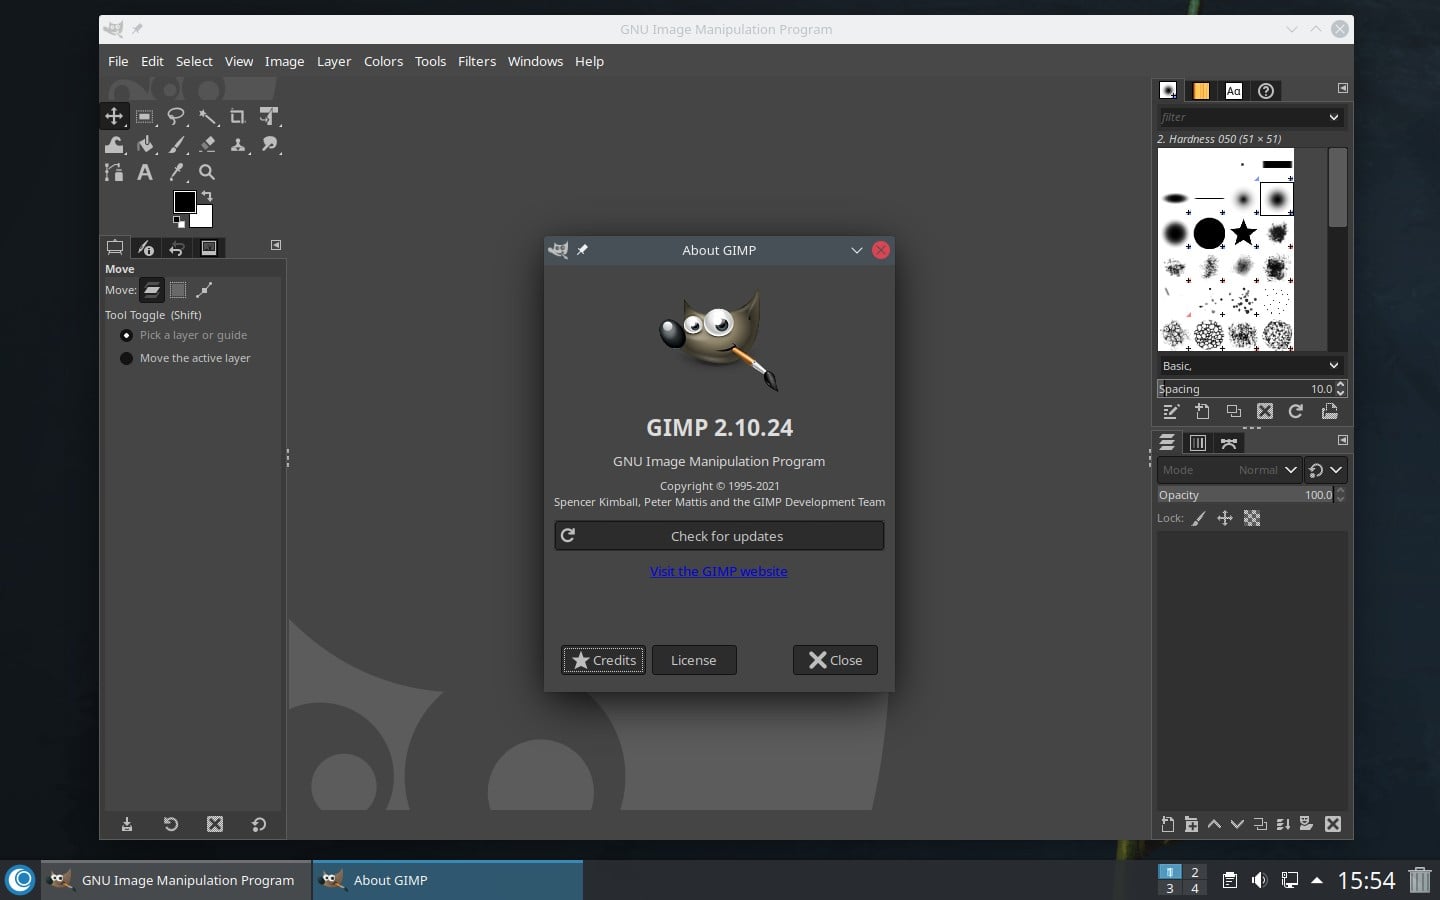Select the Bucket Fill tool

[x=145, y=145]
